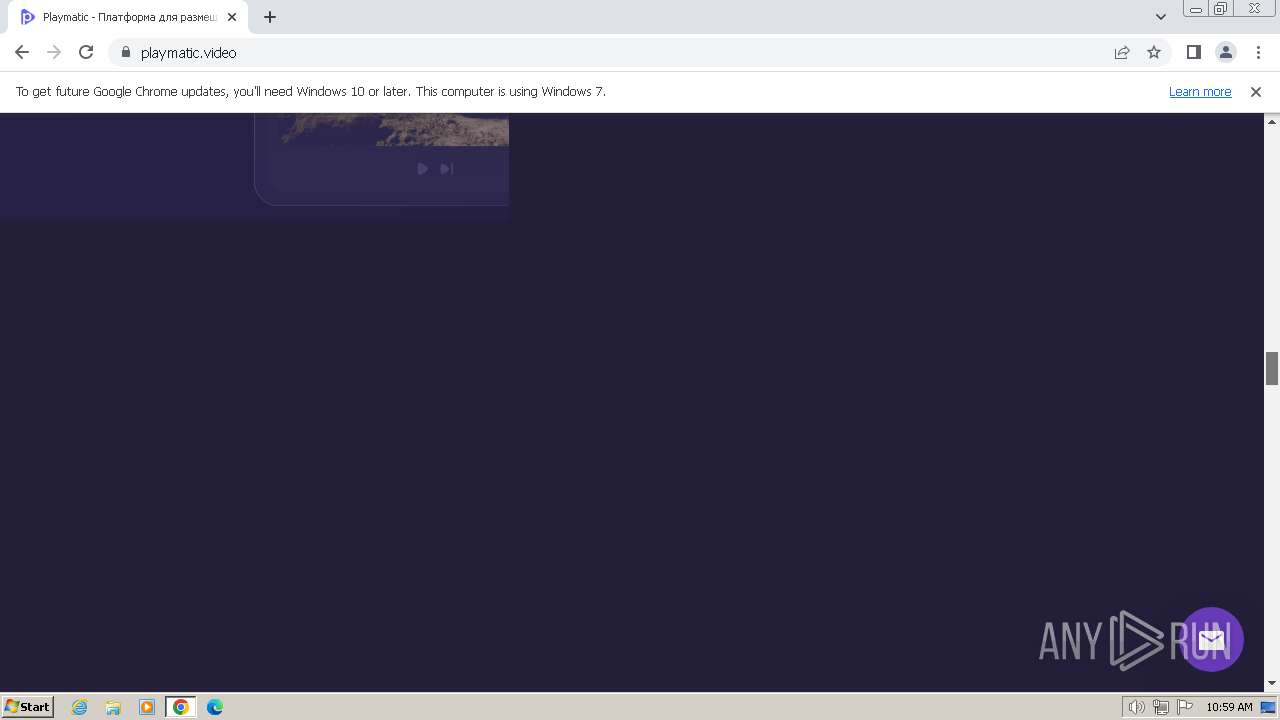Viewport: 1280px width, 720px height.
Task: Close the Playmatic tab
Action: pyautogui.click(x=232, y=17)
